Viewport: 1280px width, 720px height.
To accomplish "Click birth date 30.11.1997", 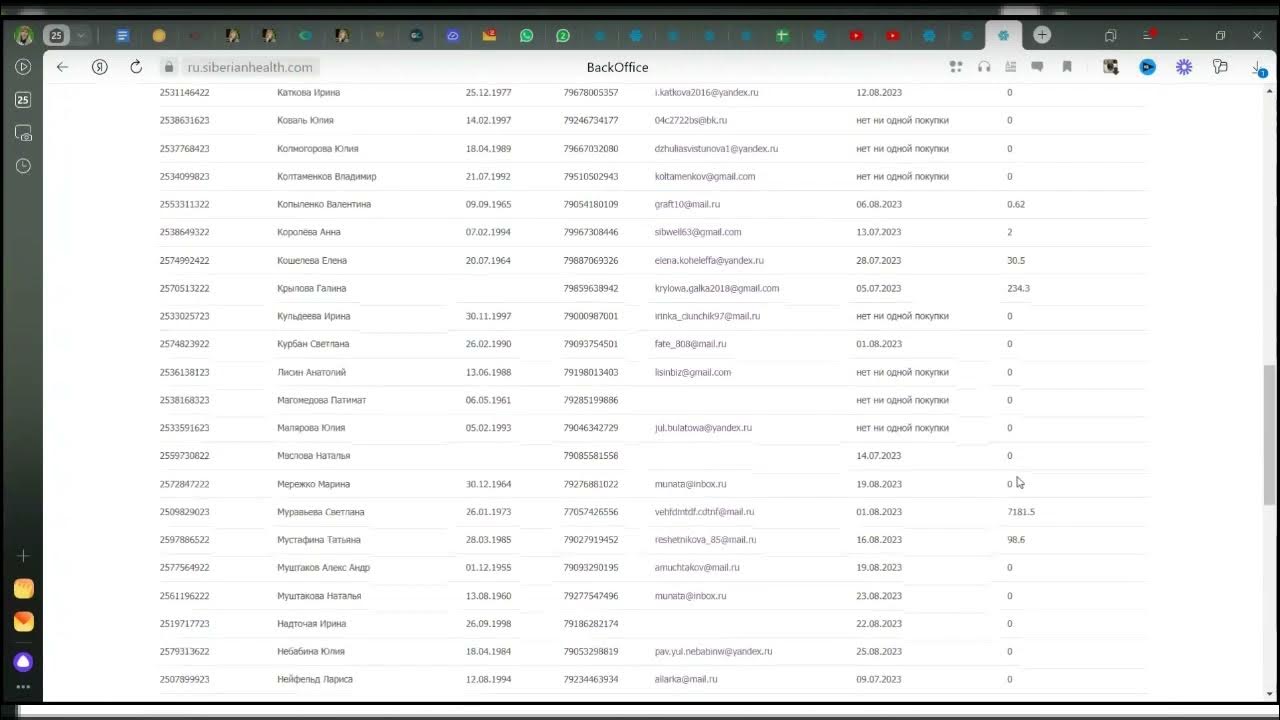I will pyautogui.click(x=489, y=316).
